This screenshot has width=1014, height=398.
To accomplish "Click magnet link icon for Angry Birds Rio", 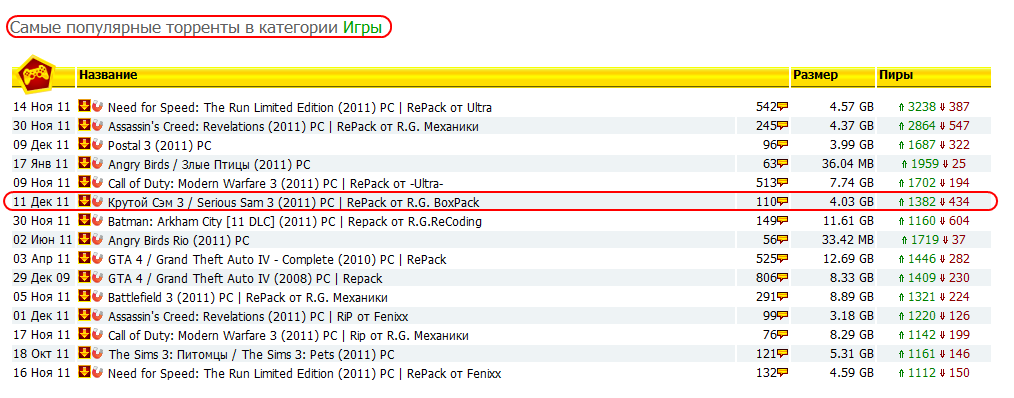I will pos(98,239).
